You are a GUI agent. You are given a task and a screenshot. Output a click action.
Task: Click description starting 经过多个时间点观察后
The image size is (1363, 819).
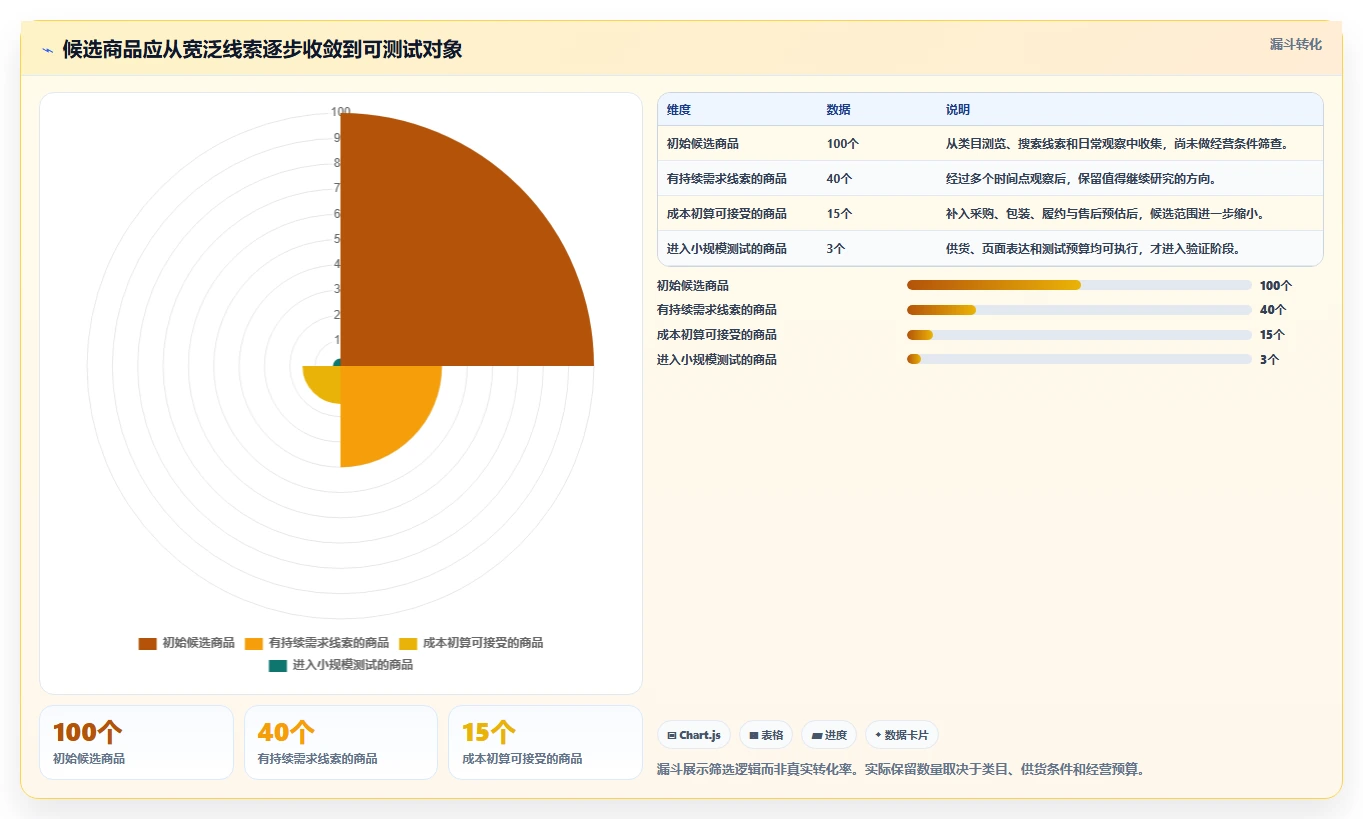click(1081, 179)
